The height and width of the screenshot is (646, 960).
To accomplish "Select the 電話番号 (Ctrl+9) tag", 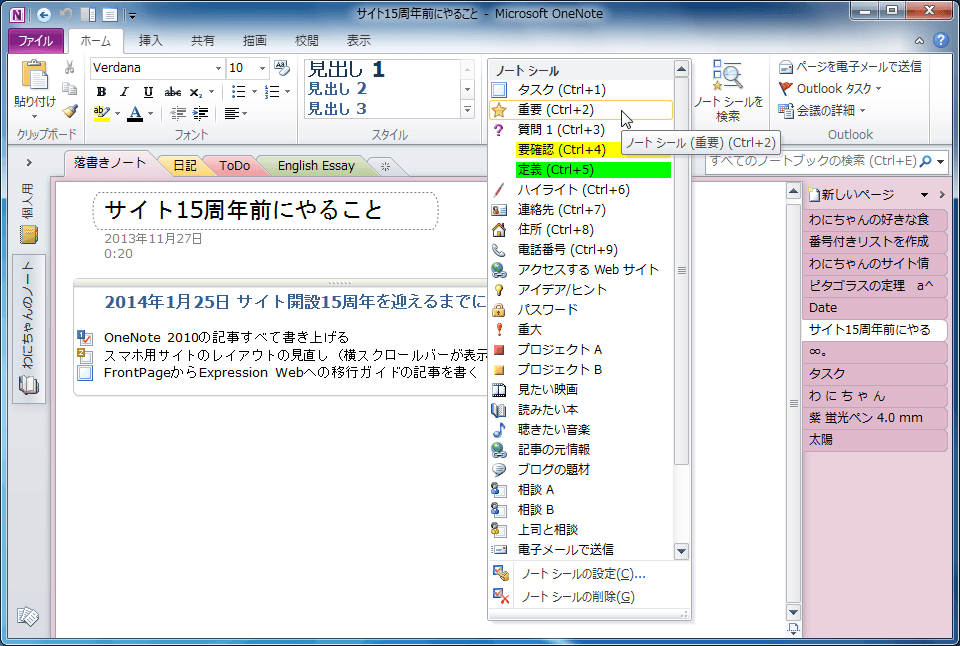I will 580,250.
